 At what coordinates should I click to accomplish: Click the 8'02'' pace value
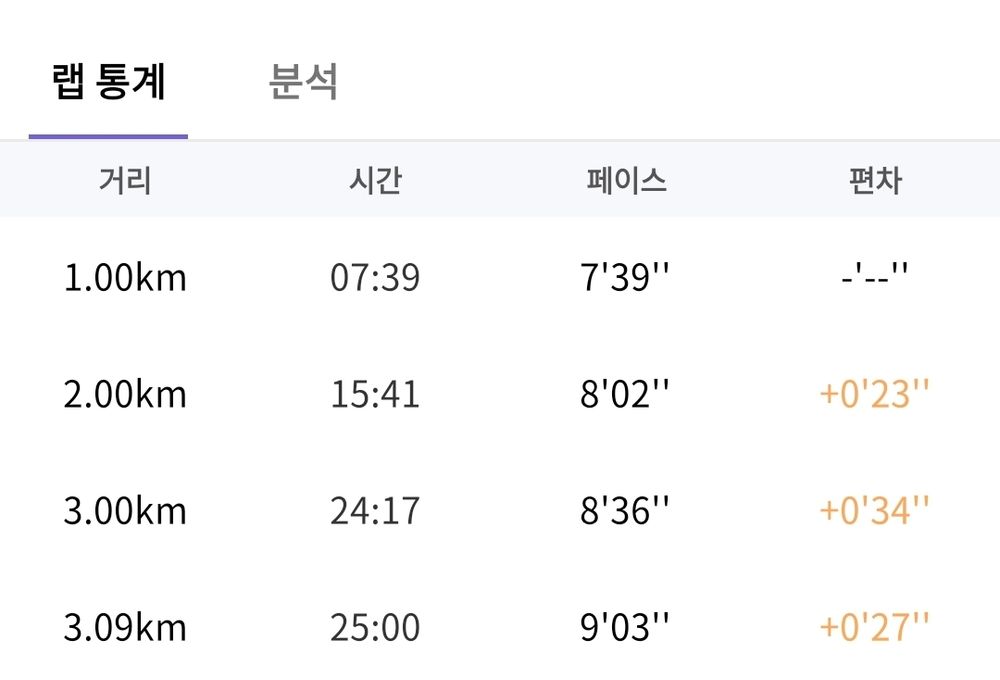pyautogui.click(x=624, y=393)
